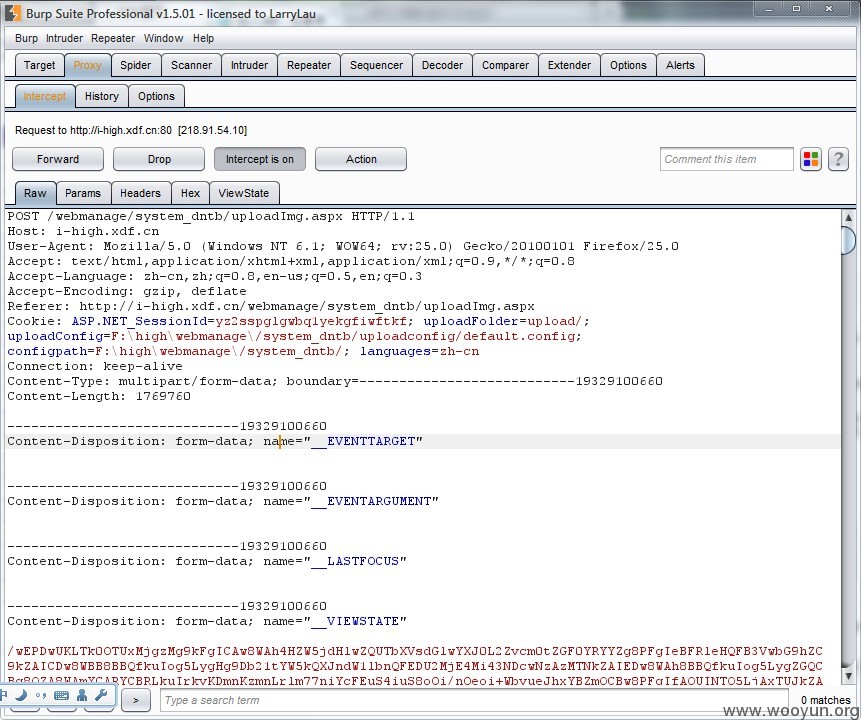Forward the intercepted request
861x720 pixels.
58,159
